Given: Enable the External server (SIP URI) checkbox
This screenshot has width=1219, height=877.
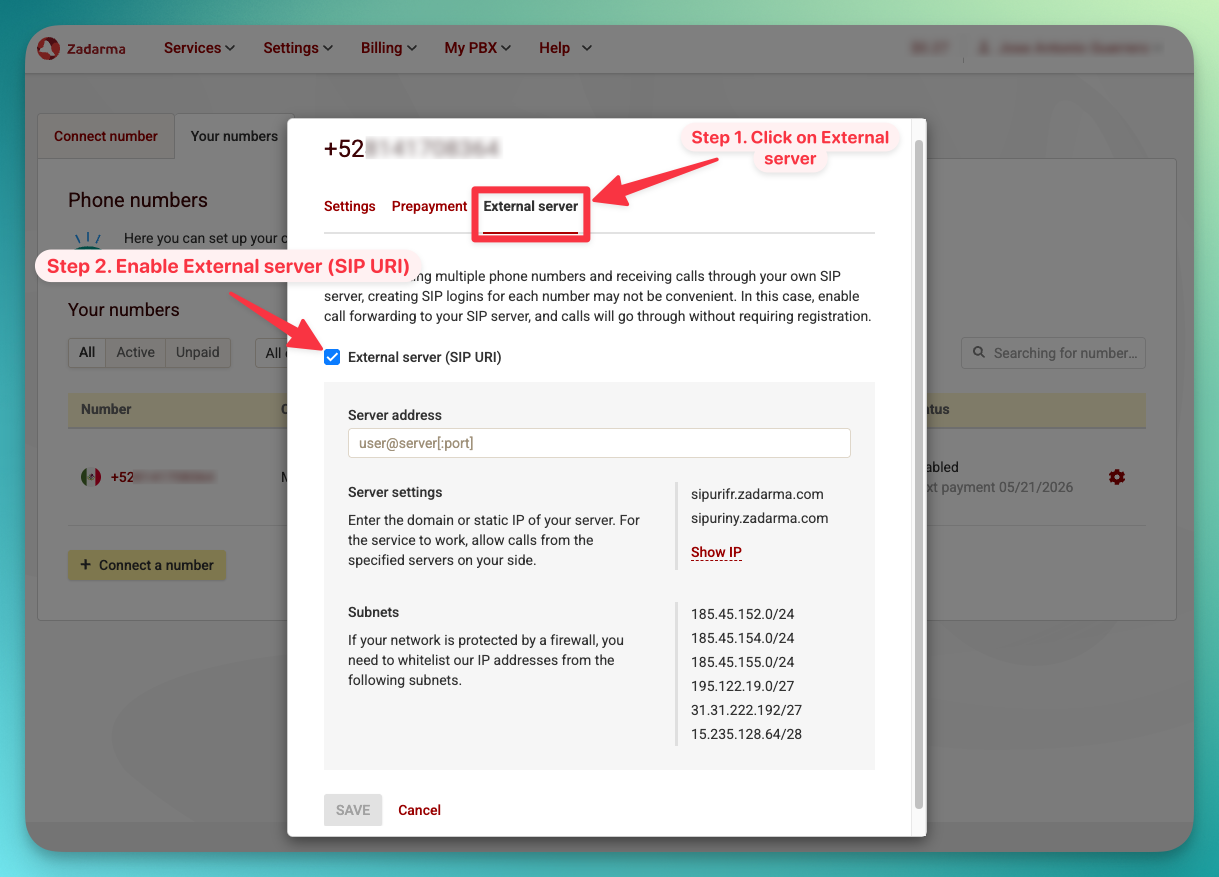Looking at the screenshot, I should [x=331, y=357].
